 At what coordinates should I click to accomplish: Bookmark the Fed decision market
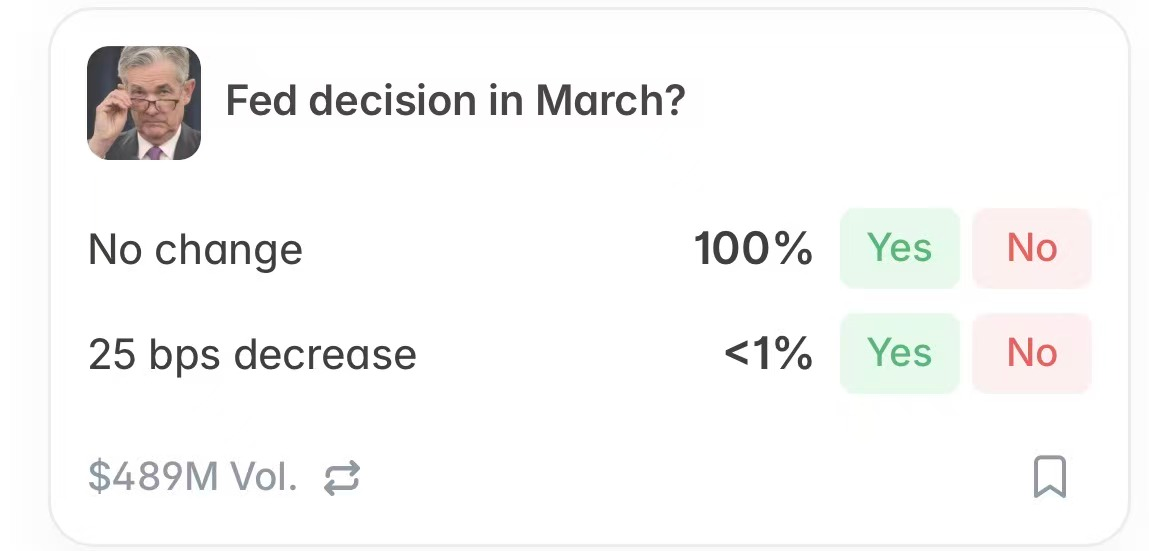(x=1049, y=477)
